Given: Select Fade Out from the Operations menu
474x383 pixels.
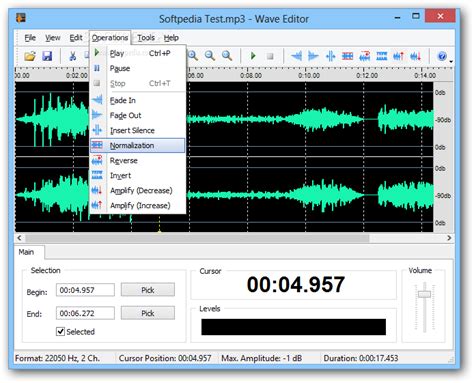Looking at the screenshot, I should (137, 115).
